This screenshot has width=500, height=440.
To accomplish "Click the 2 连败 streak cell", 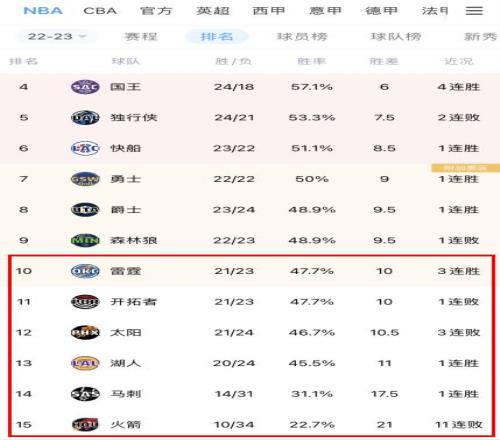I will (459, 118).
